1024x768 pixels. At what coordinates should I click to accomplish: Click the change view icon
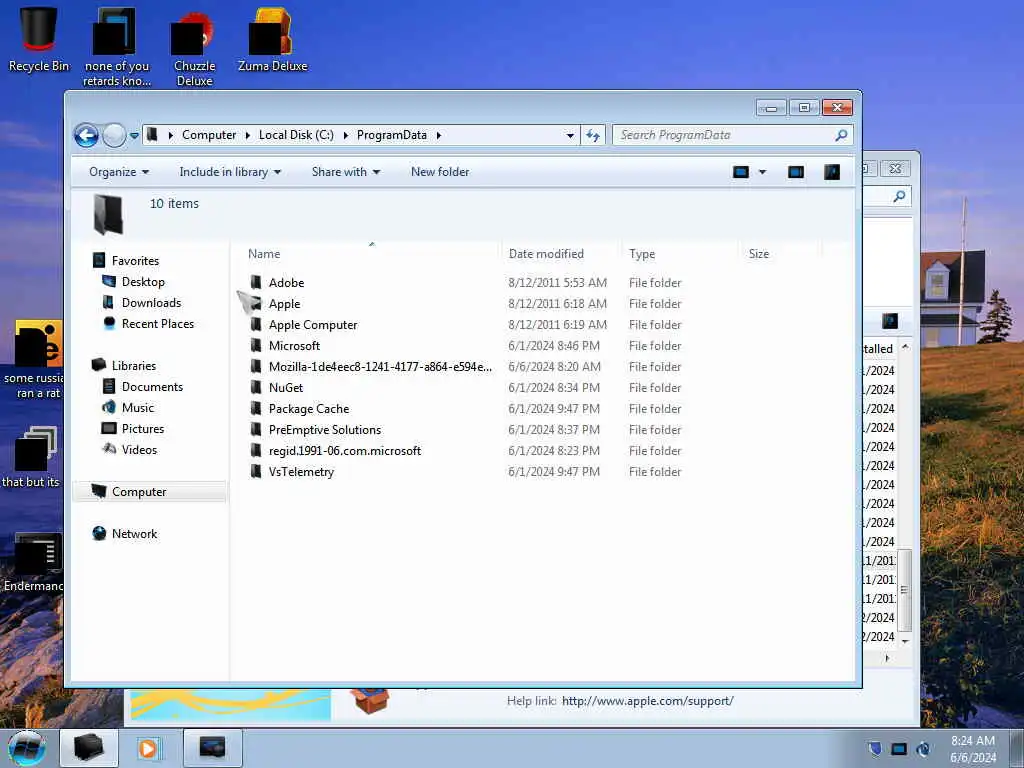pyautogui.click(x=741, y=172)
